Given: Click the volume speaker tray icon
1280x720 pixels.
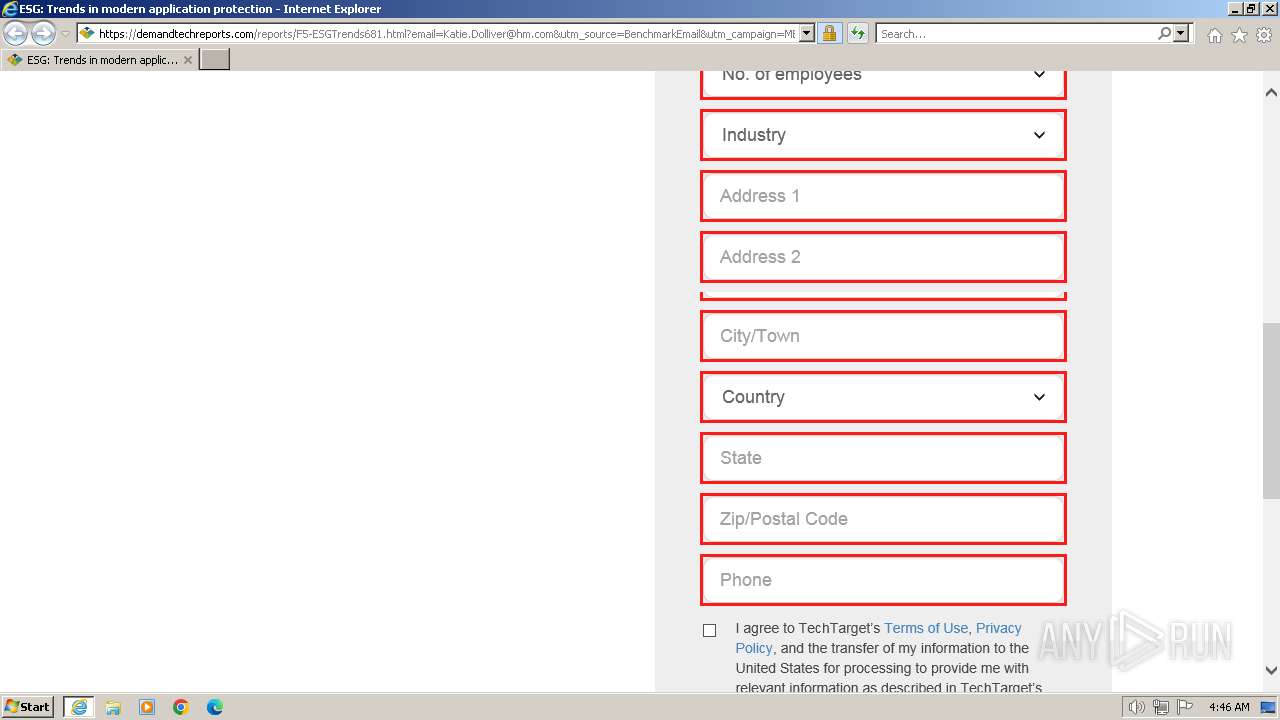Looking at the screenshot, I should pos(1137,707).
